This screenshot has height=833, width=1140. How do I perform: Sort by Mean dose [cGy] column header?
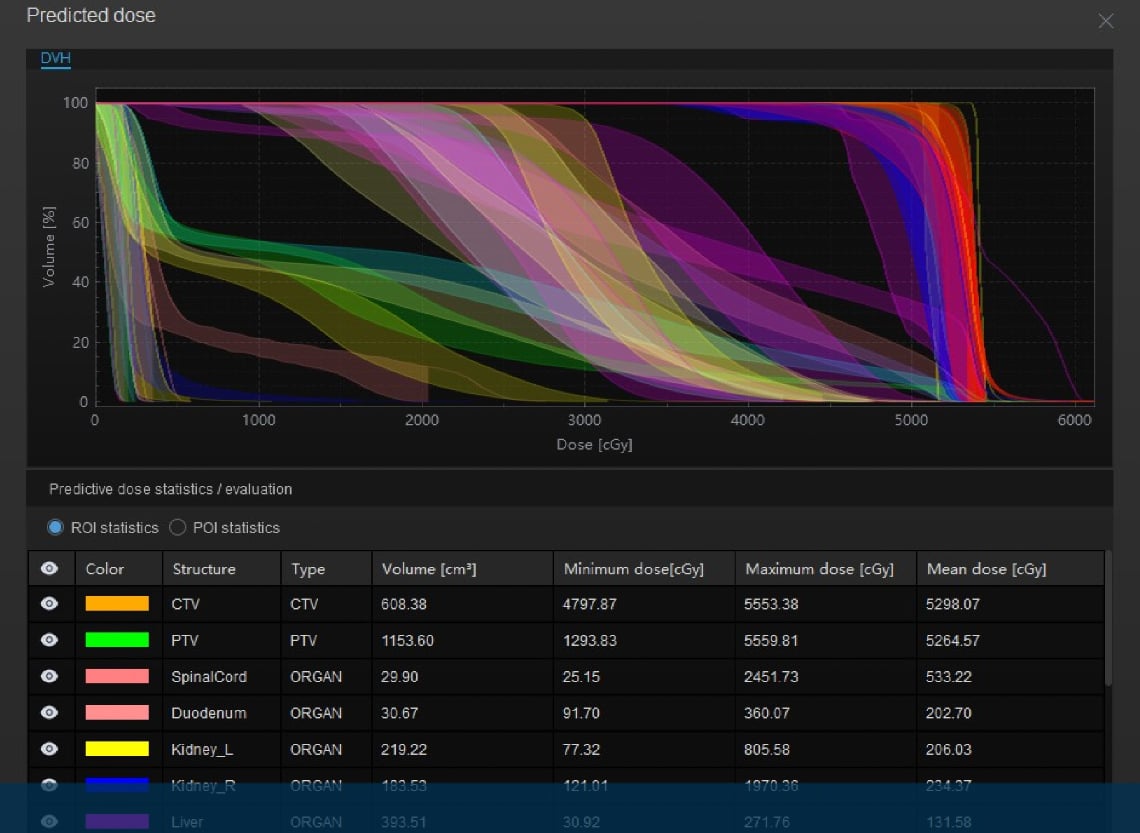pos(1011,568)
